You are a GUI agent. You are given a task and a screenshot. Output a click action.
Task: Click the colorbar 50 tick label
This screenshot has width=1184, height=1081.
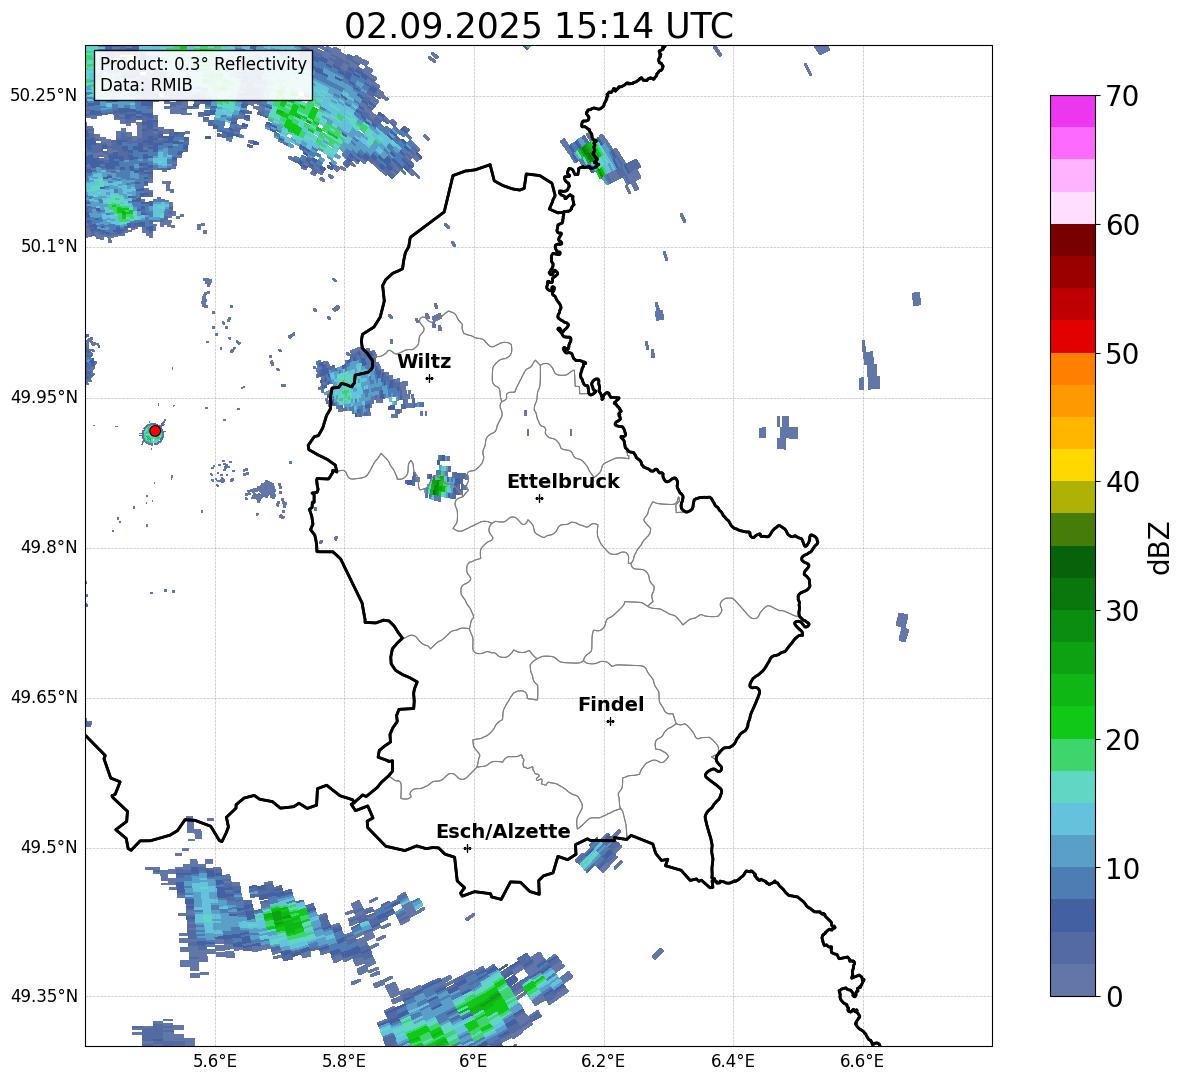pos(1122,353)
